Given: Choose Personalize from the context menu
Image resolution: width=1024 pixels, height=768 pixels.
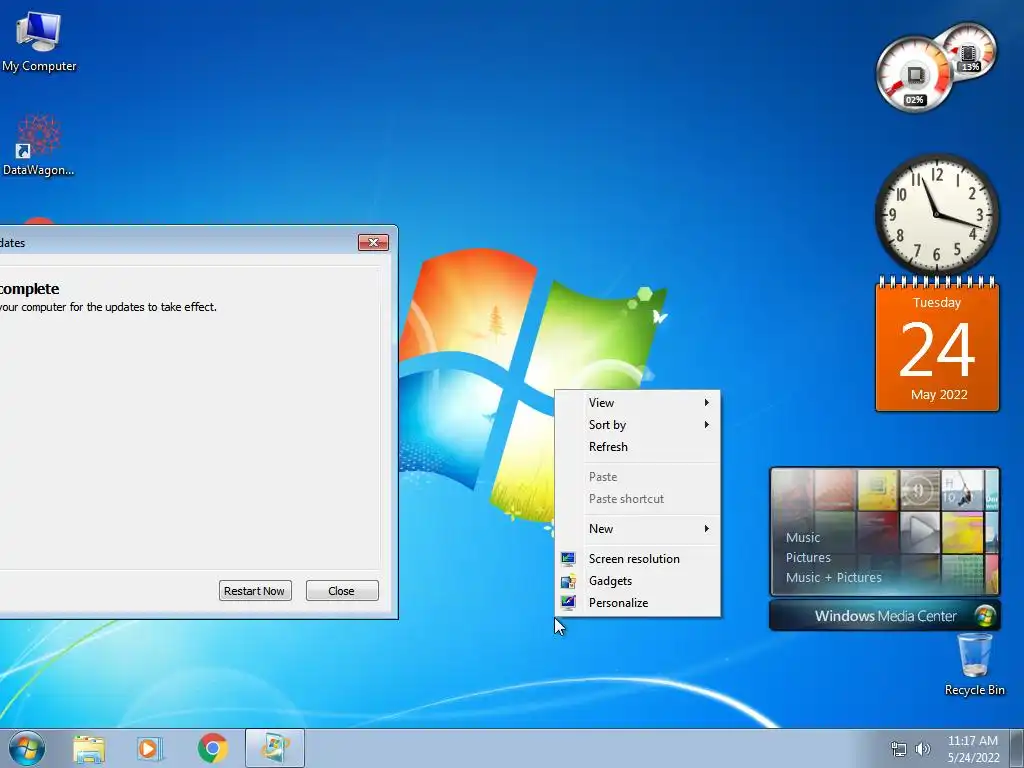Looking at the screenshot, I should (637, 603).
